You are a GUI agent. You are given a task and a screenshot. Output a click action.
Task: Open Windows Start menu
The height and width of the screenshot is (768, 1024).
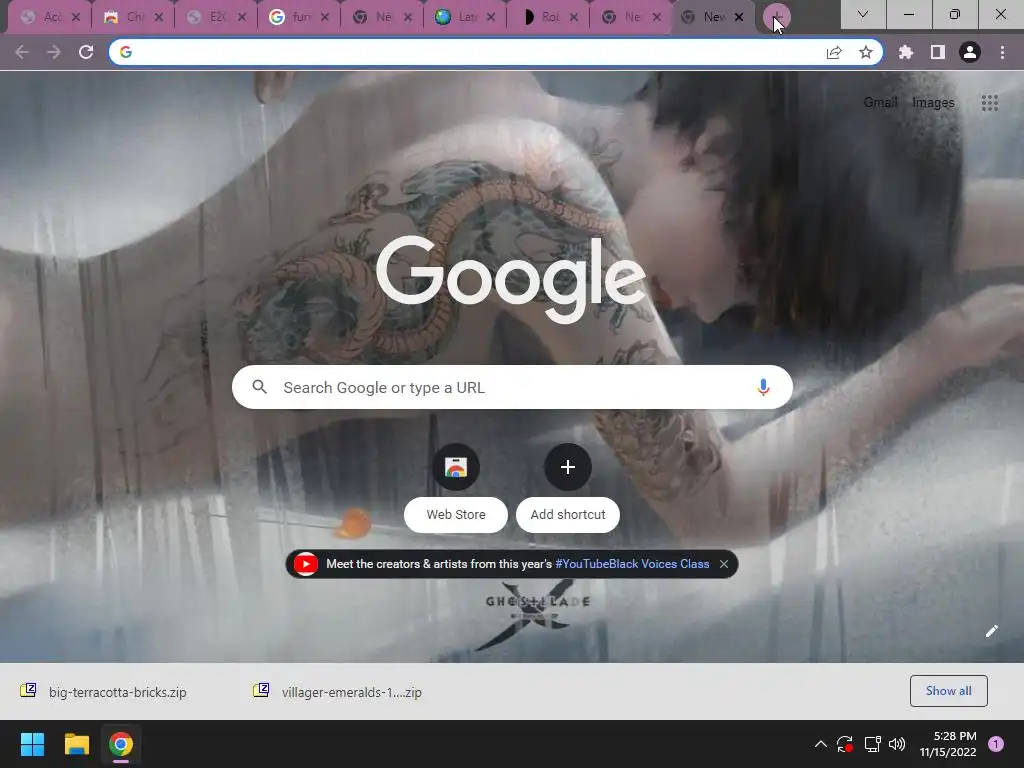32,744
